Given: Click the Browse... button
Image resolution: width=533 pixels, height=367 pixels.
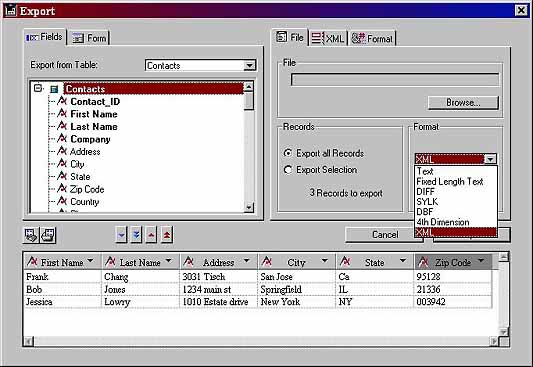Looking at the screenshot, I should tap(463, 103).
